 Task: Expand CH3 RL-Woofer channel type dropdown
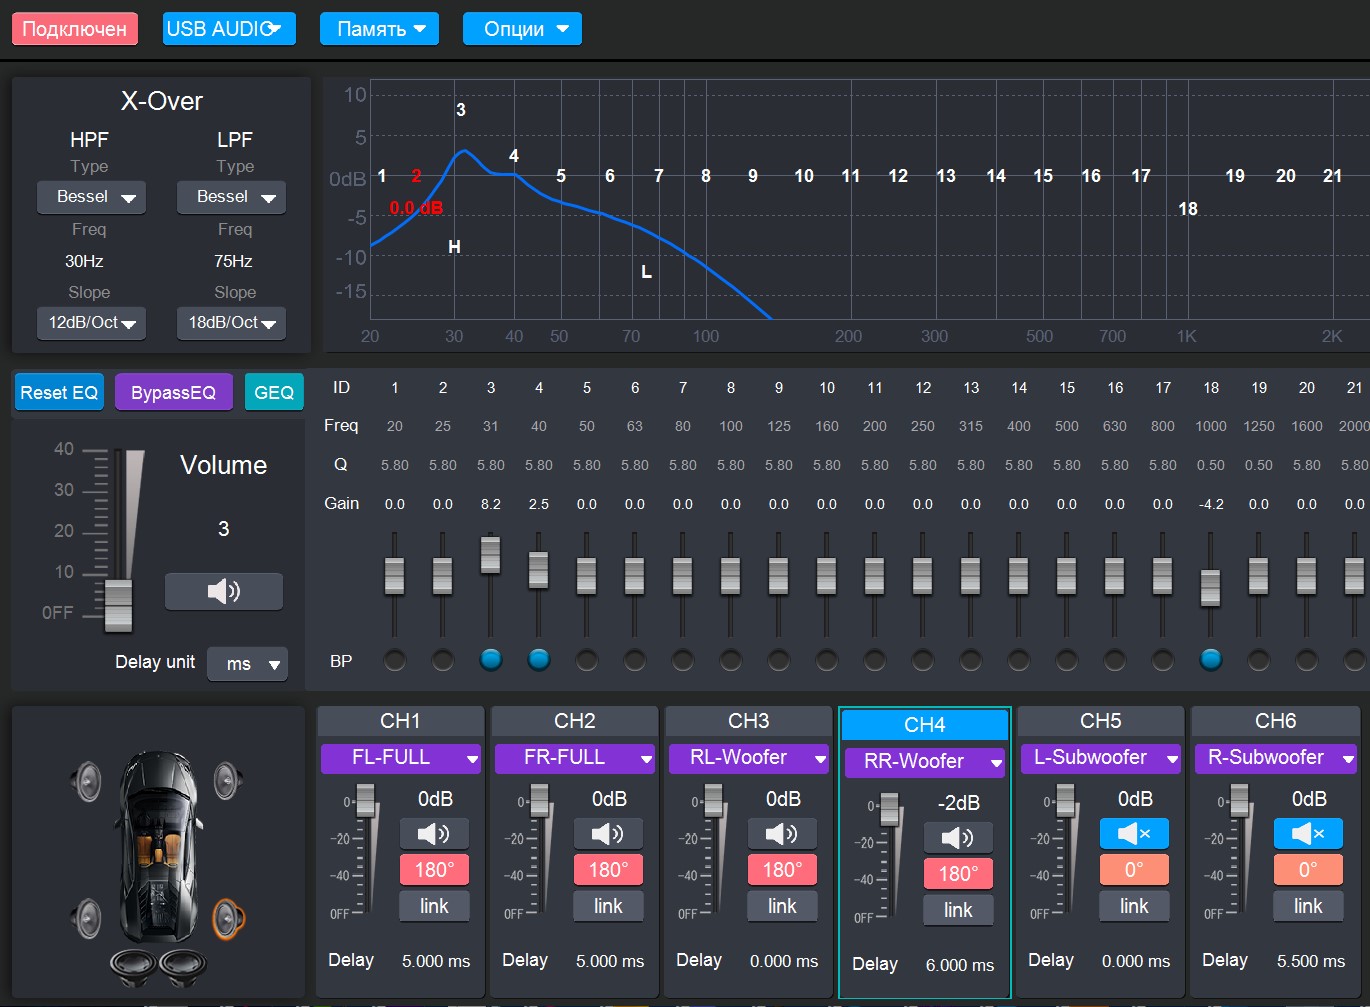tap(748, 758)
